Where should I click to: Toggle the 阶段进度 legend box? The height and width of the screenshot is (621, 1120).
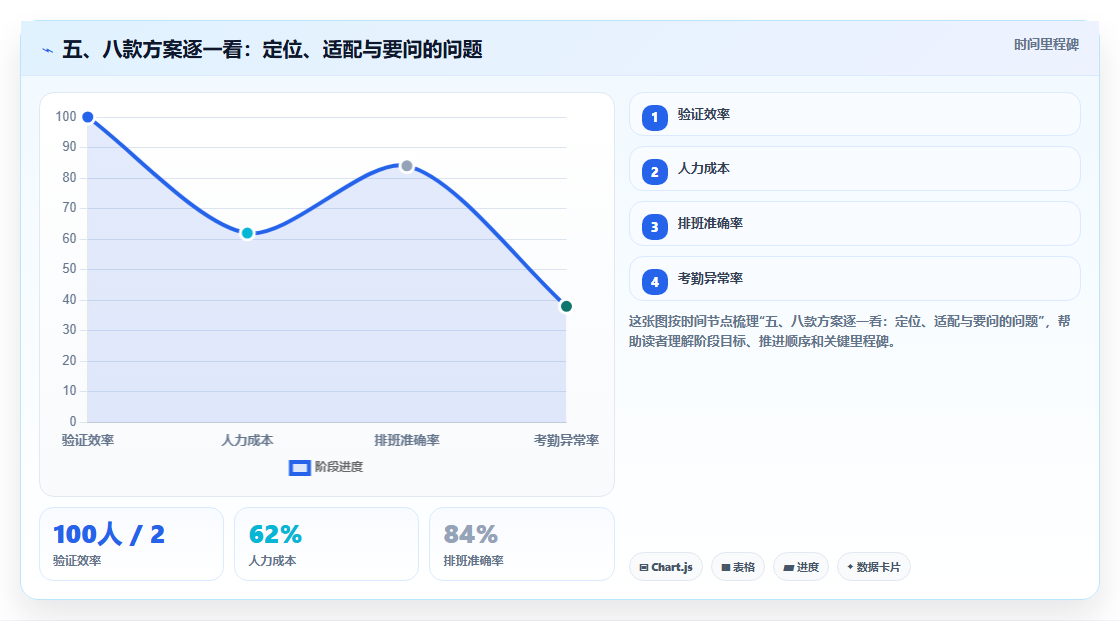[x=299, y=468]
